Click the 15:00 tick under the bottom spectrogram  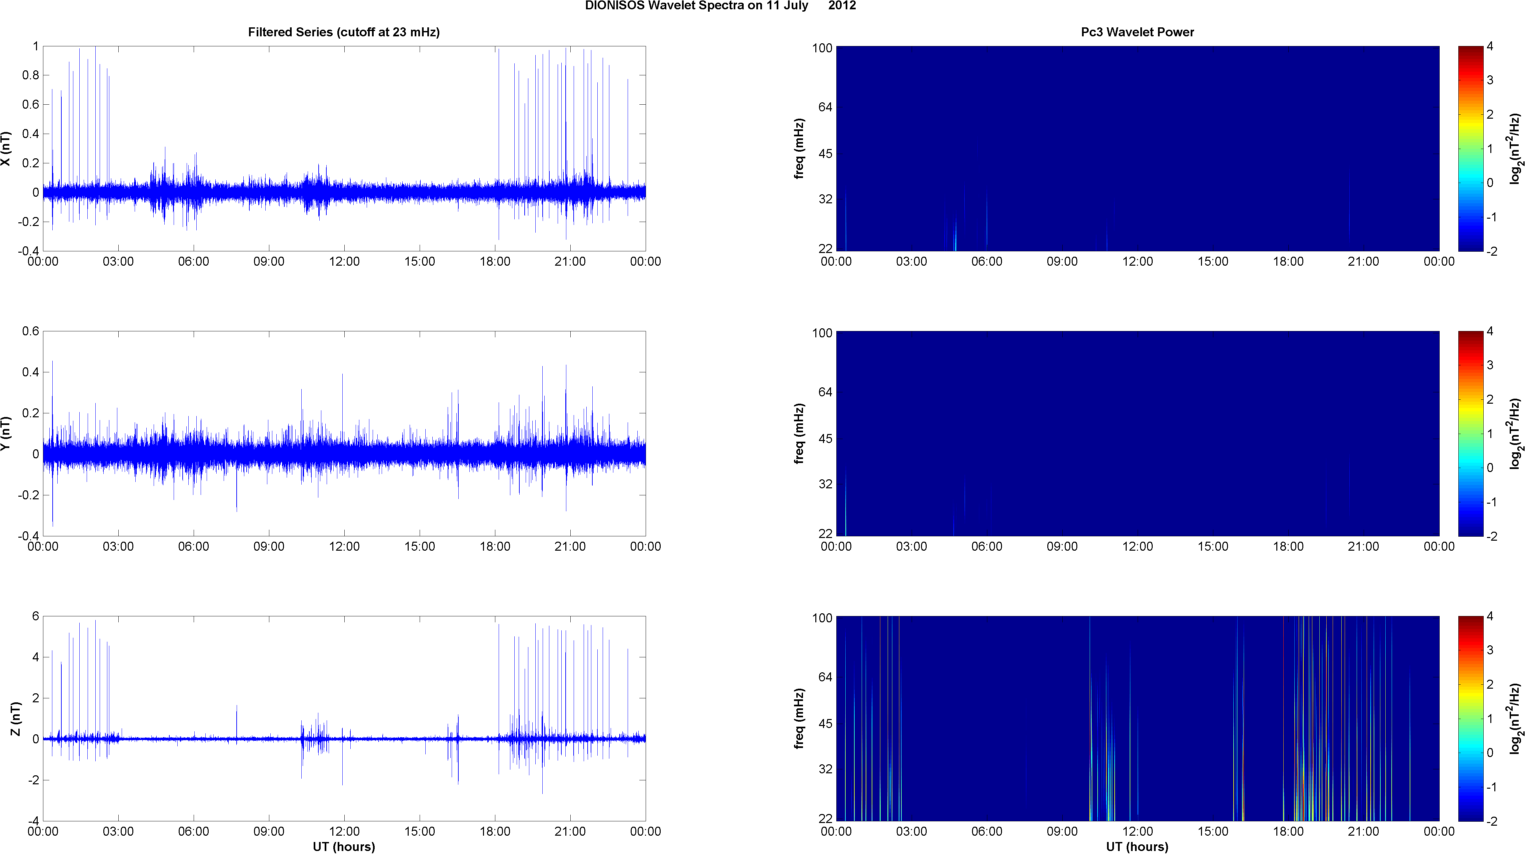(1213, 832)
